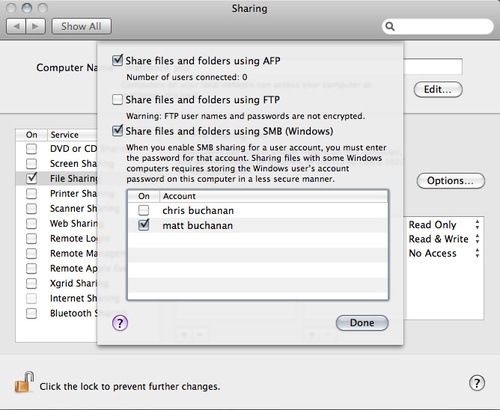Toggle the Bluetooth Sharing checkbox
Viewport: 500px width, 410px height.
(31, 313)
